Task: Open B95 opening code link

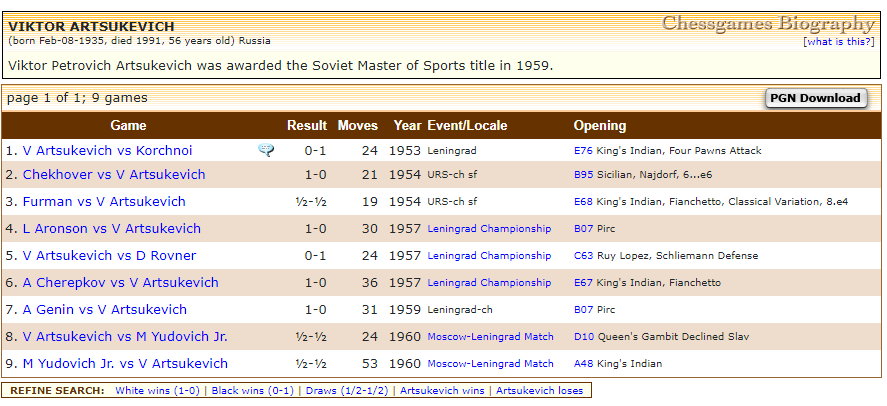Action: (583, 175)
